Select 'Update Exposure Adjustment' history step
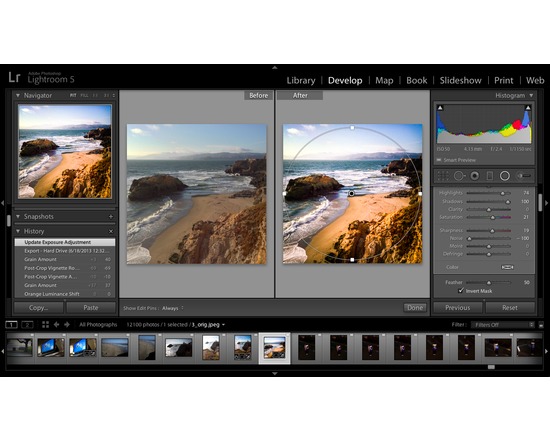This screenshot has height=440, width=550. [65, 242]
